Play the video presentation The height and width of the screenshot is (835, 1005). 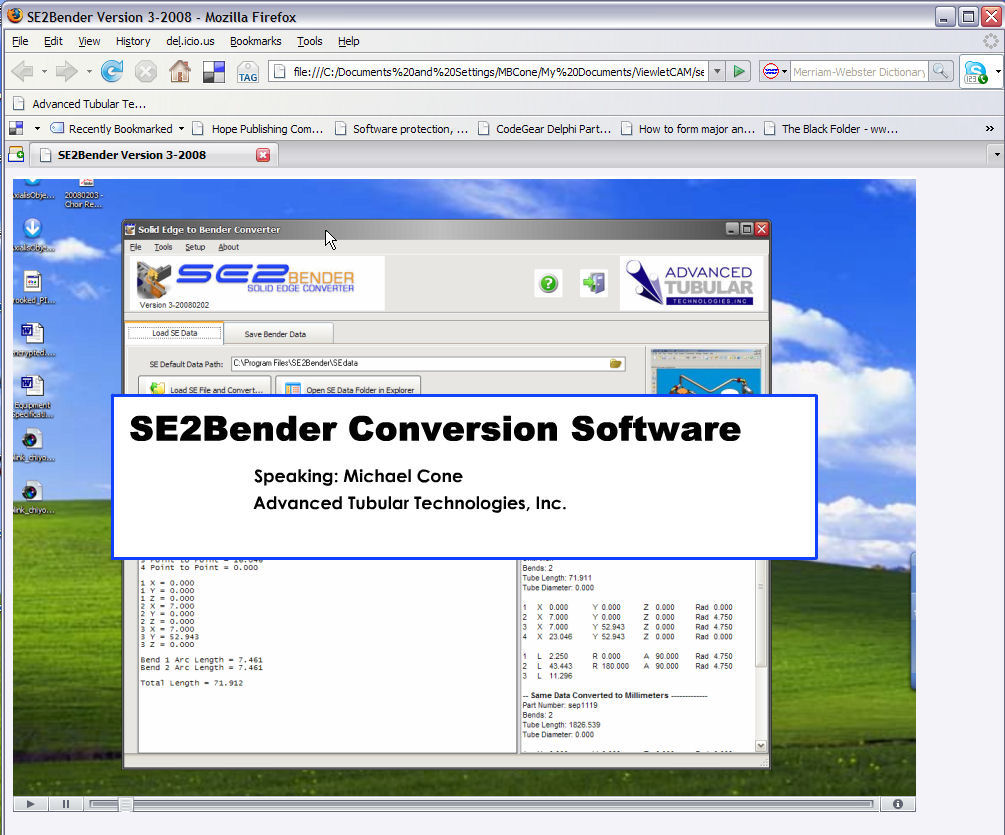(30, 803)
